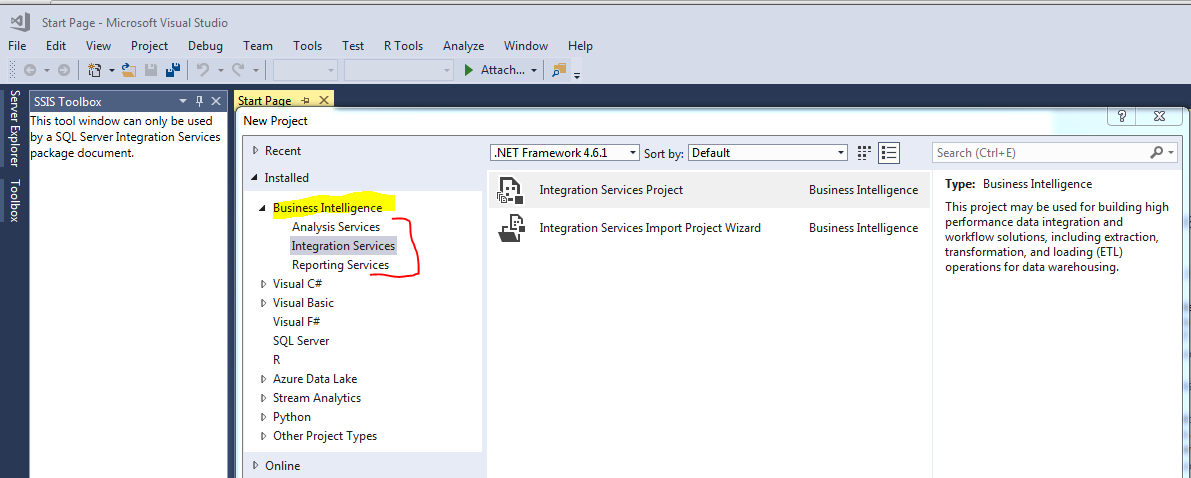This screenshot has width=1191, height=478.
Task: Close the SSIS Toolbox panel
Action: point(216,101)
